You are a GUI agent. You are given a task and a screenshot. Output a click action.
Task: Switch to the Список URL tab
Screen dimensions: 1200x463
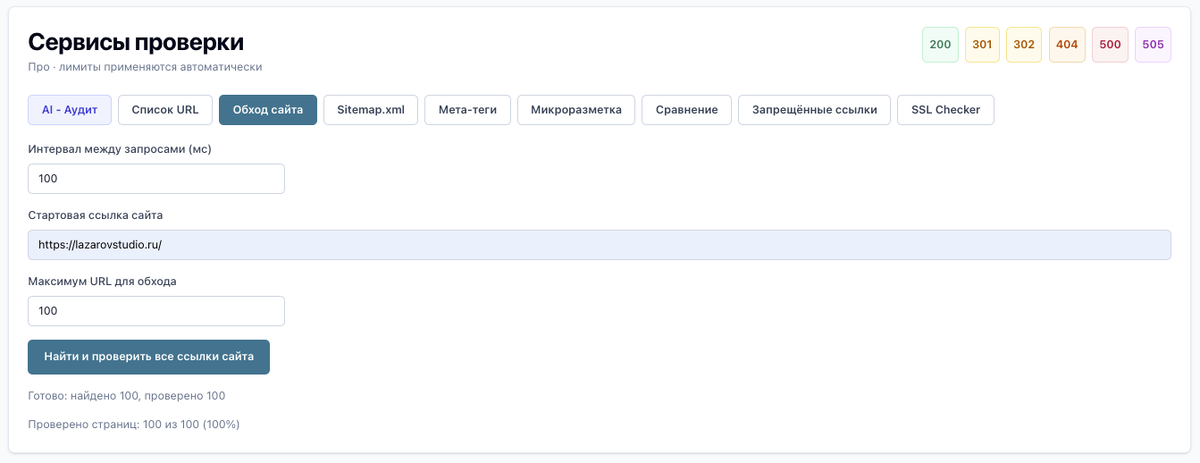tap(165, 110)
